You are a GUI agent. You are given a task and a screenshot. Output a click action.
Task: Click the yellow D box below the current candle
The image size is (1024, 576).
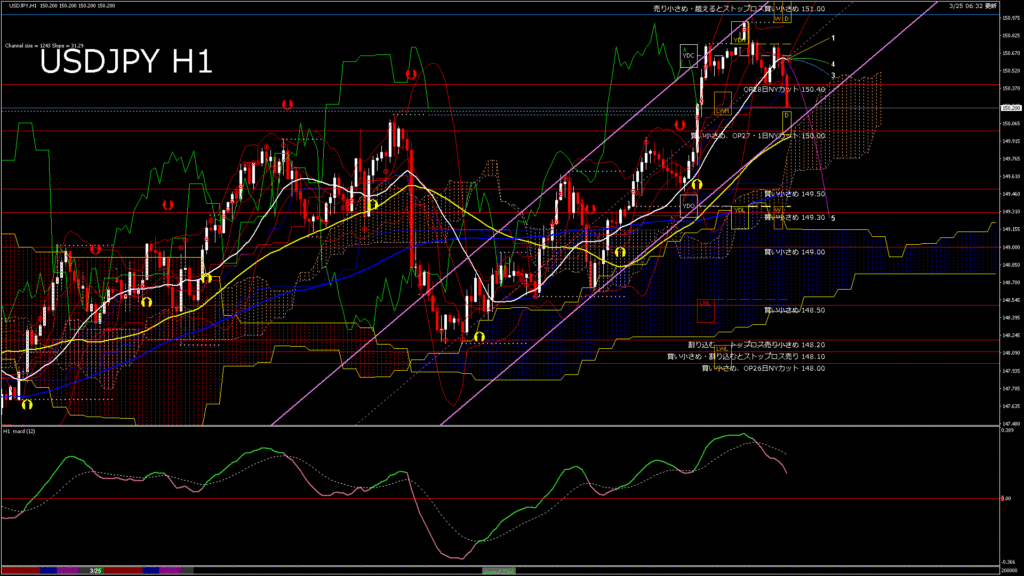tap(787, 118)
